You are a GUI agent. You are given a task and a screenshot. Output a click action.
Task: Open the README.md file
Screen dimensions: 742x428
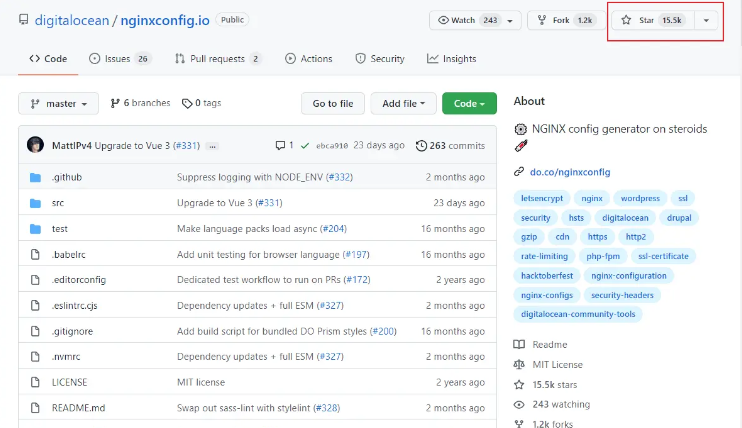point(78,408)
